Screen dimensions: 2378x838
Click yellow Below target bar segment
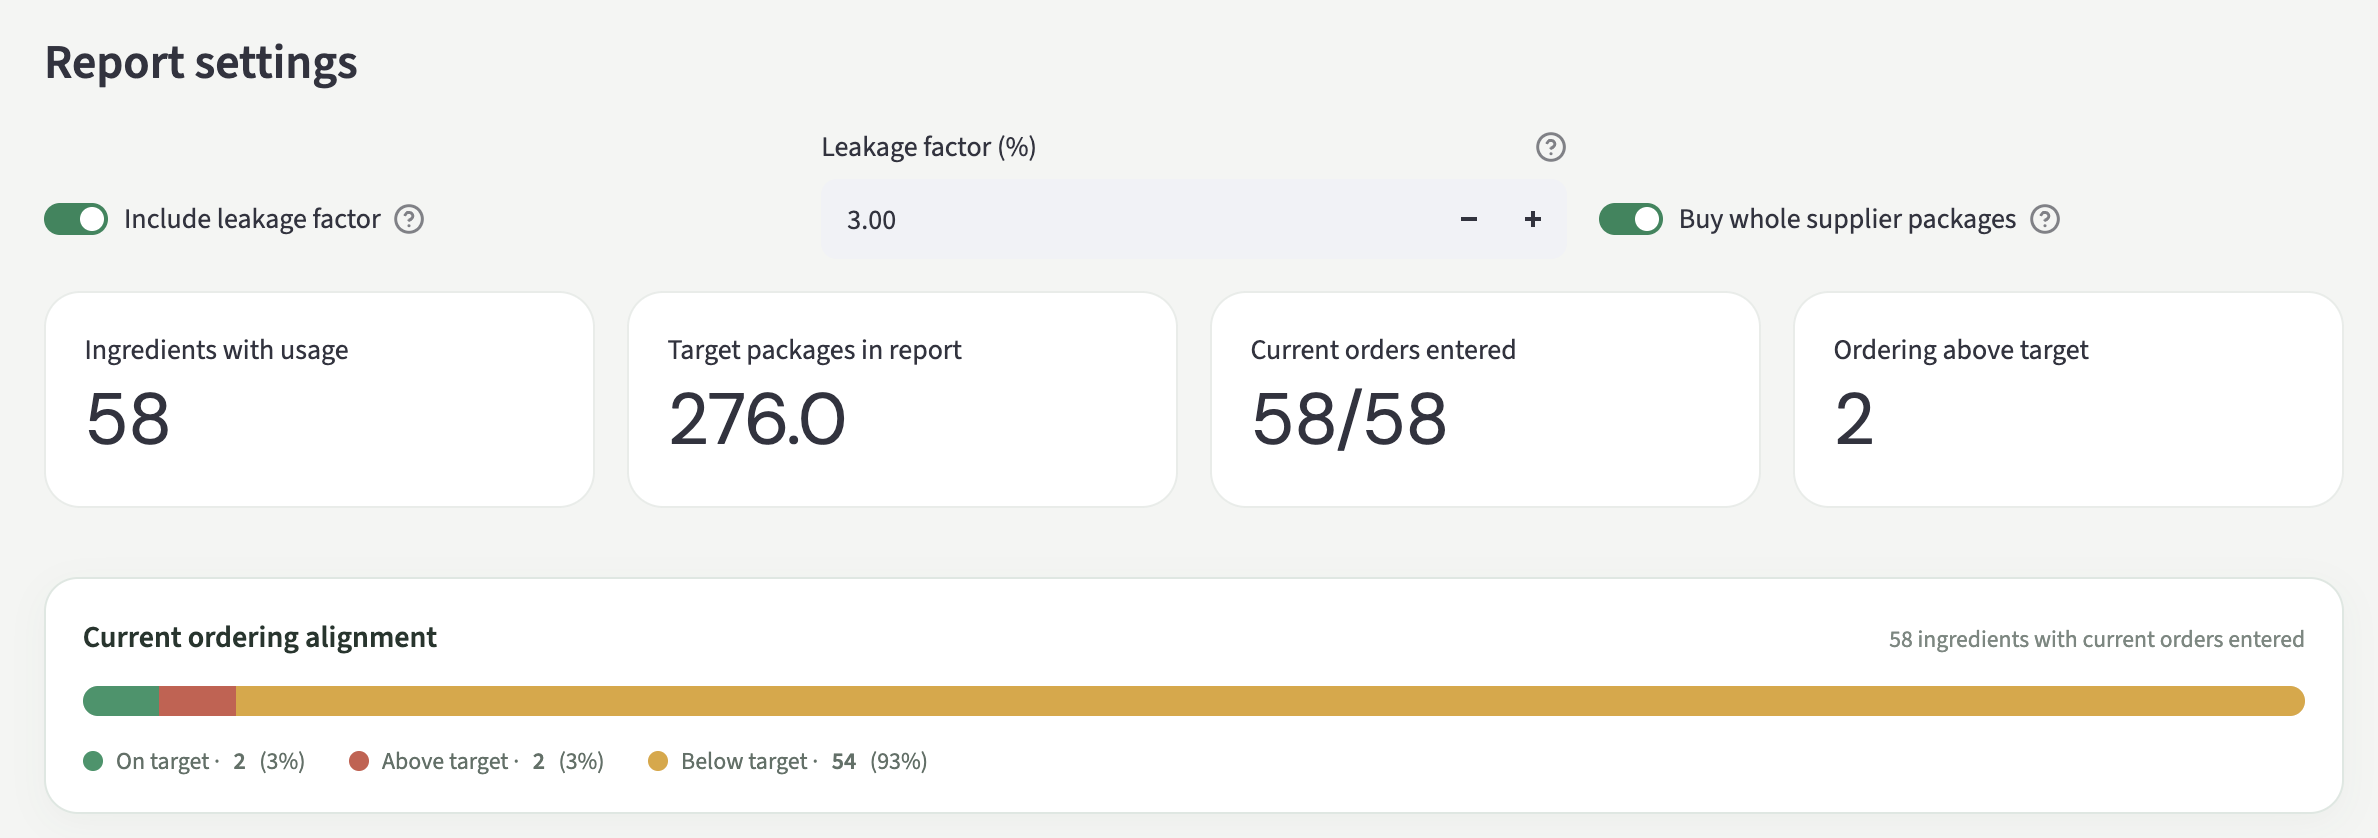point(1270,701)
